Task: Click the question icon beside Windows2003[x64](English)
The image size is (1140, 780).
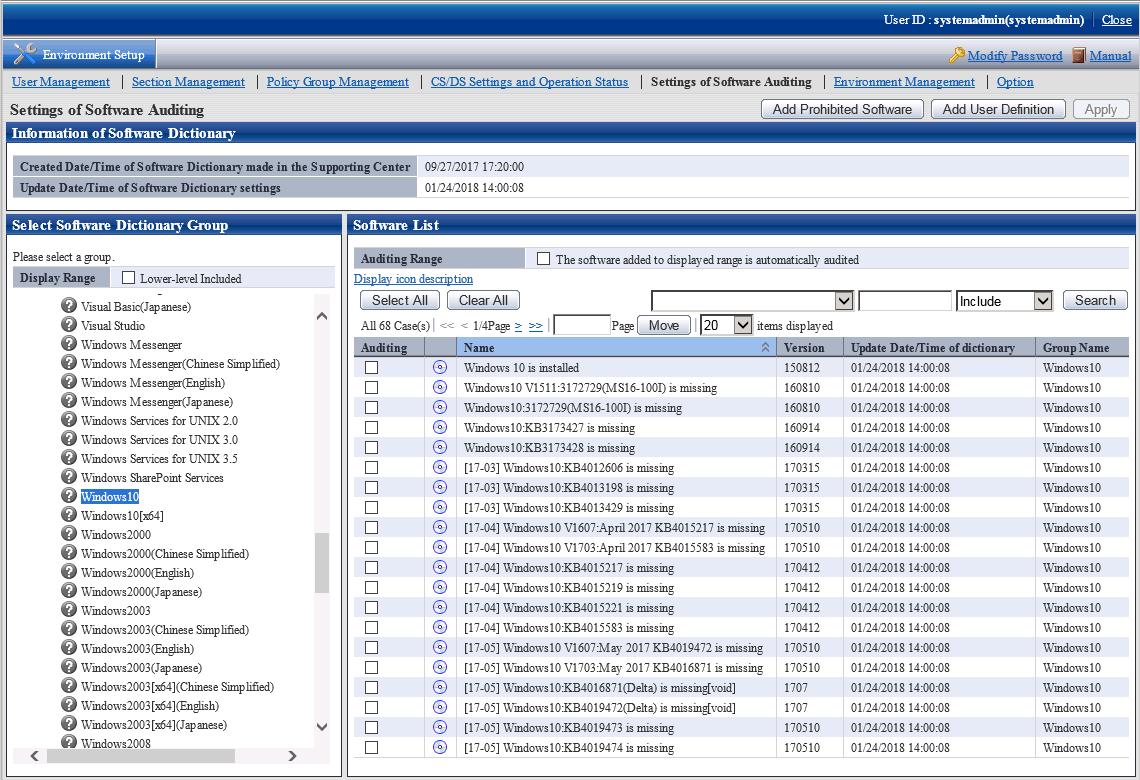Action: pos(69,704)
